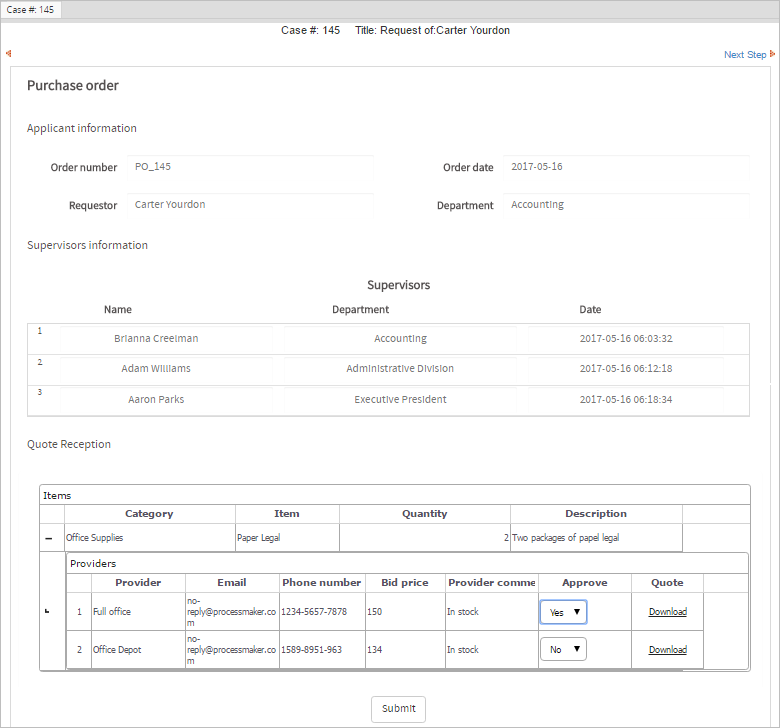
Task: Click the previous step arrow icon
Action: click(8, 54)
